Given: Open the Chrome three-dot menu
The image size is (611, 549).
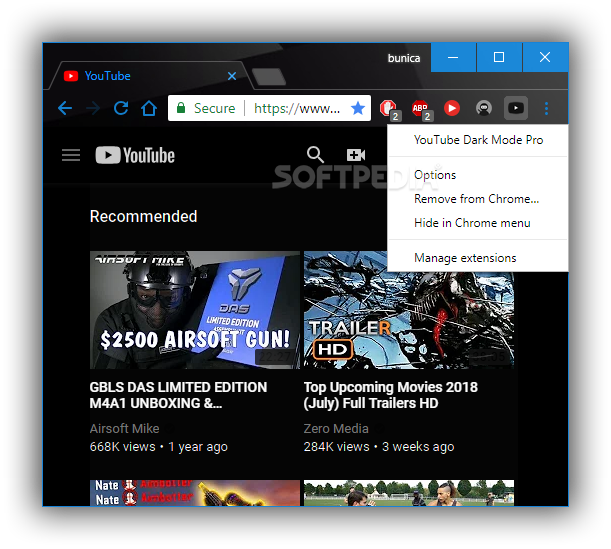Looking at the screenshot, I should point(546,108).
